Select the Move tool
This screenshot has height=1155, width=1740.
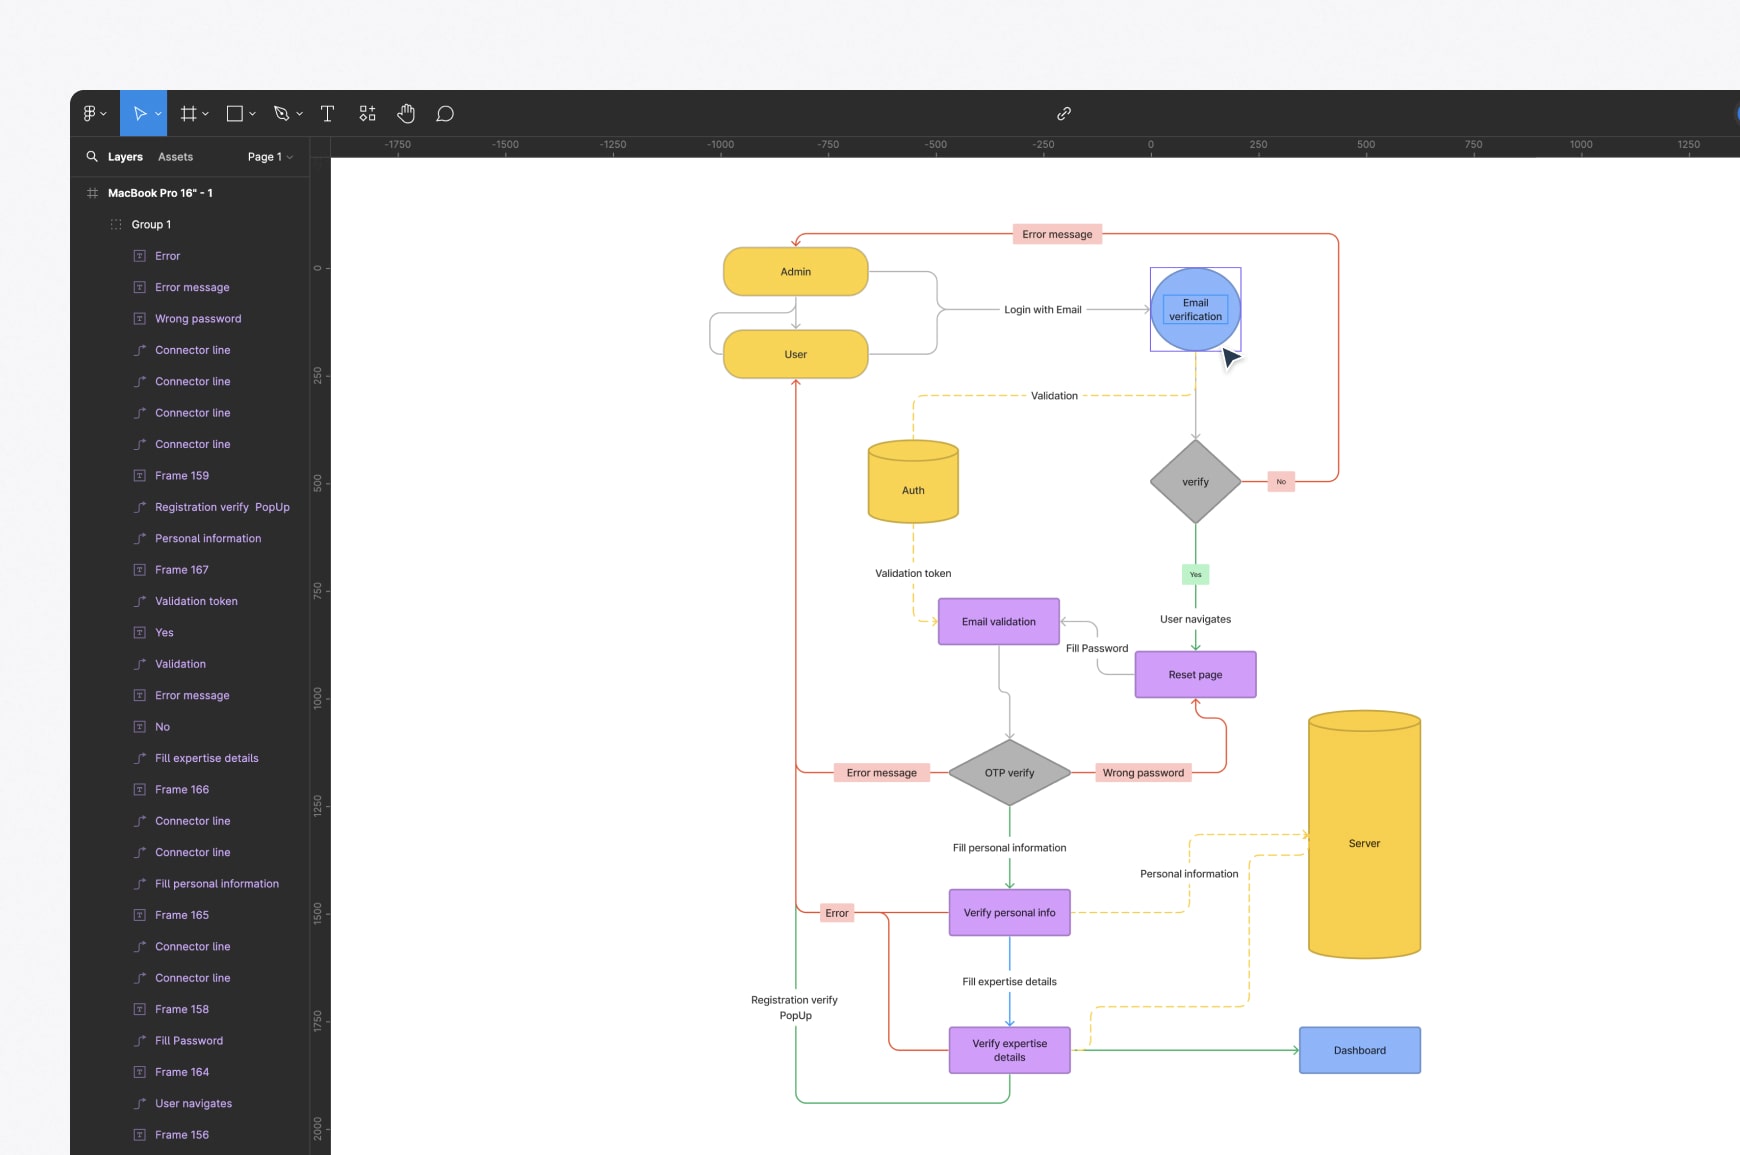(139, 114)
